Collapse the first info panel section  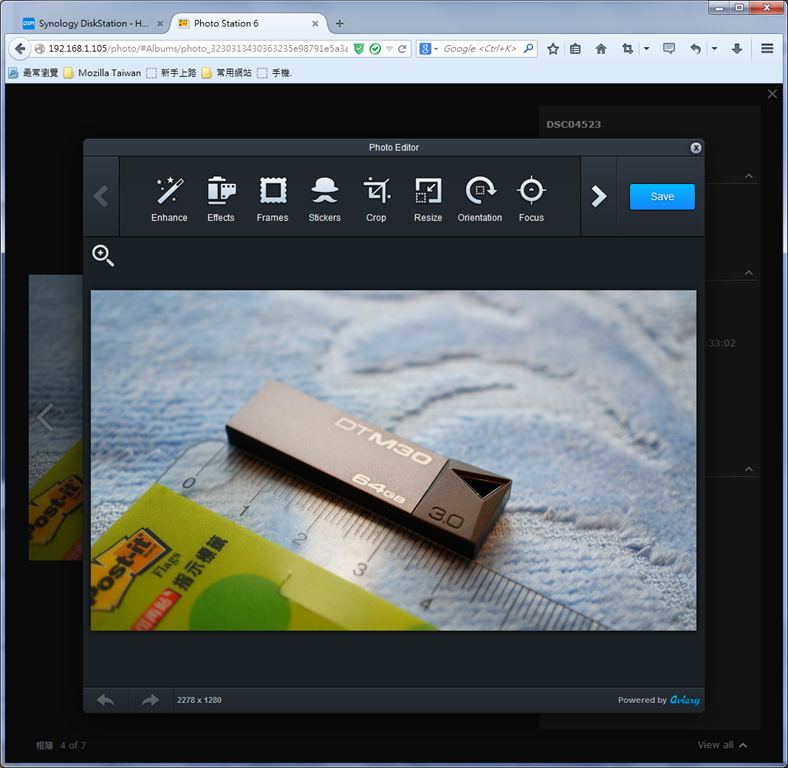pos(749,176)
